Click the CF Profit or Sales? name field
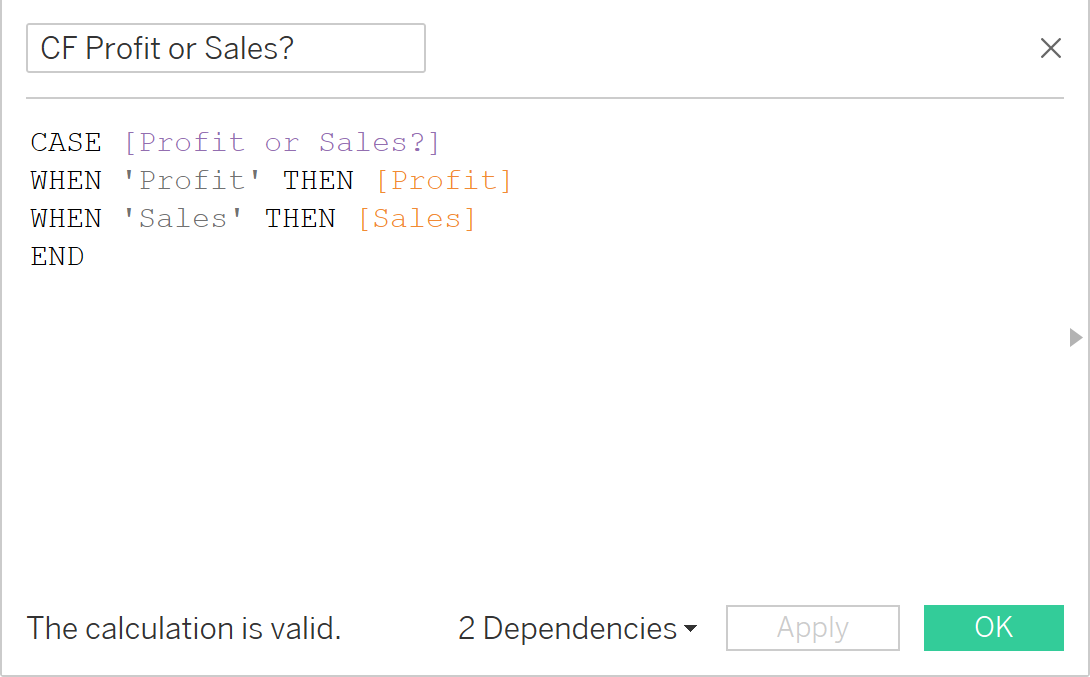This screenshot has width=1090, height=677. (225, 48)
